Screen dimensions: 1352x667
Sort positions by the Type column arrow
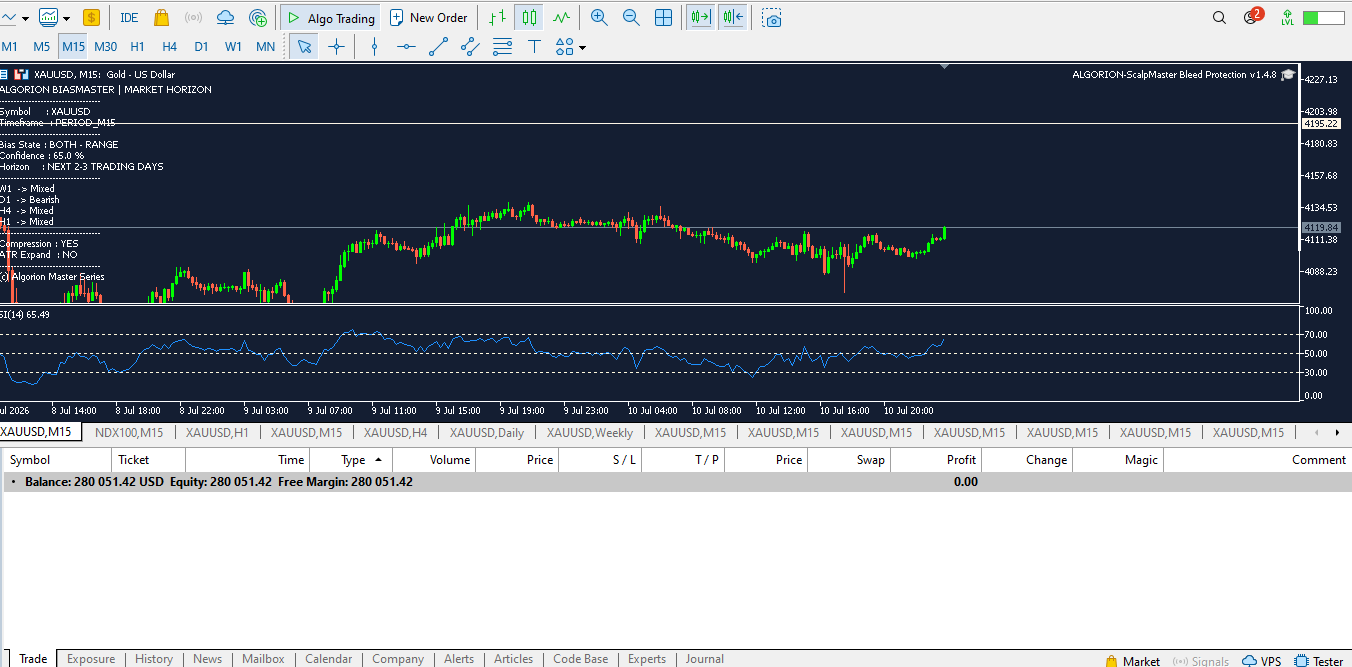[x=378, y=460]
